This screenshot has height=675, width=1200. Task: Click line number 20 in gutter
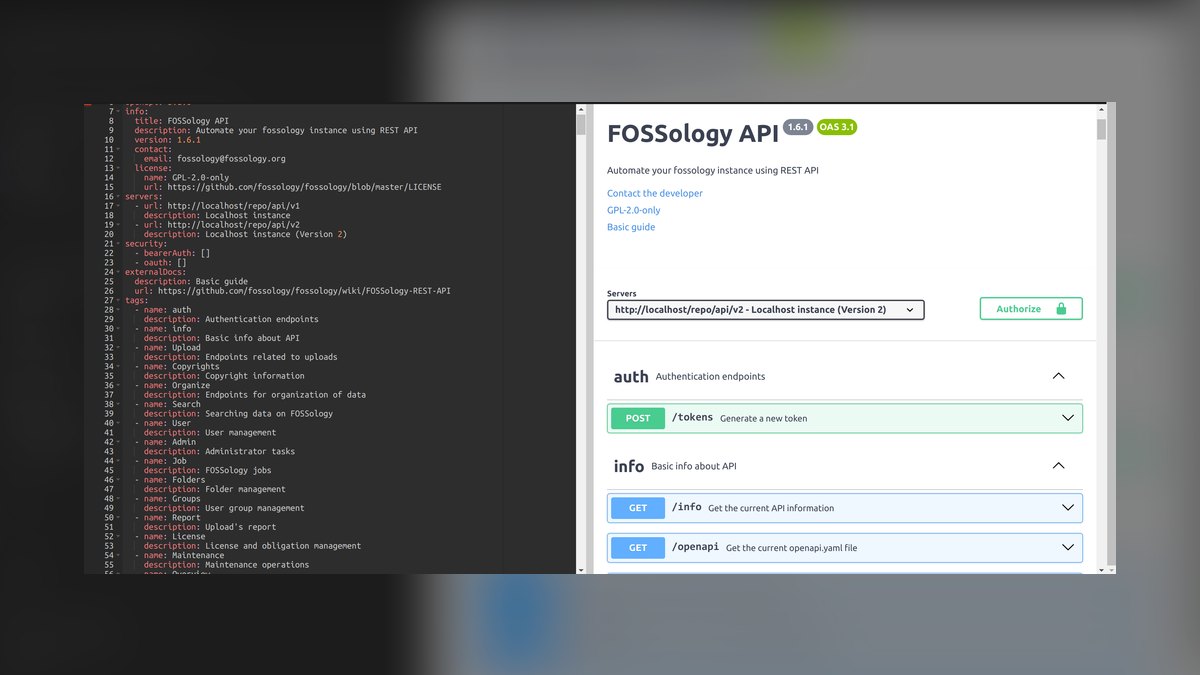click(109, 234)
